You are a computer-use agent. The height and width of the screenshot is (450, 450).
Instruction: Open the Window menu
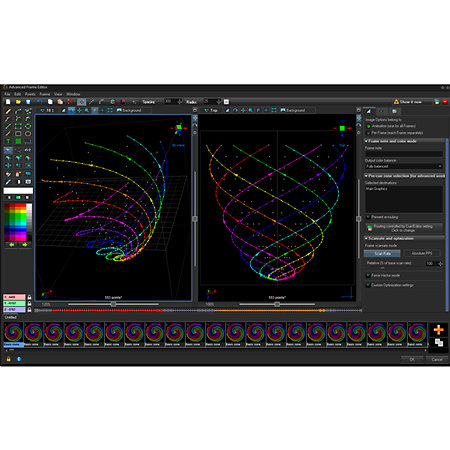point(73,94)
